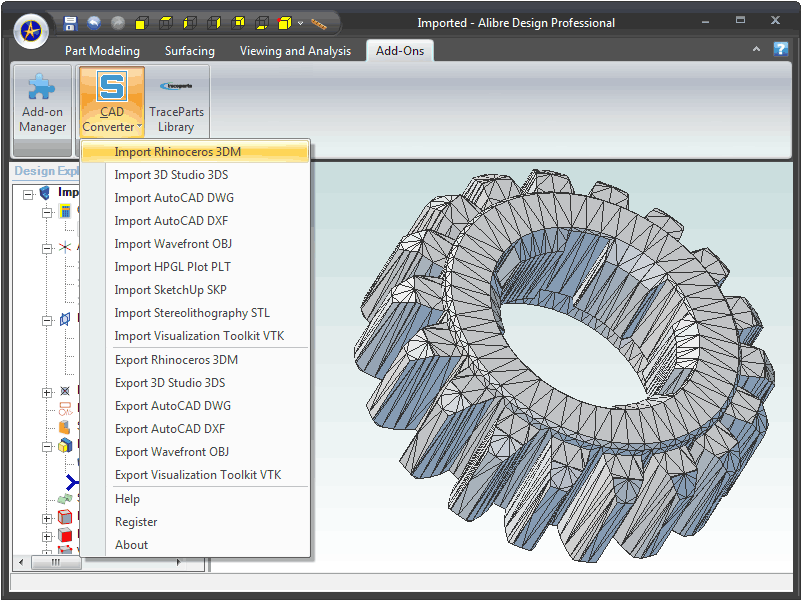Collapse the calculator icon tree node
Screen dimensions: 802x601
(x=47, y=212)
